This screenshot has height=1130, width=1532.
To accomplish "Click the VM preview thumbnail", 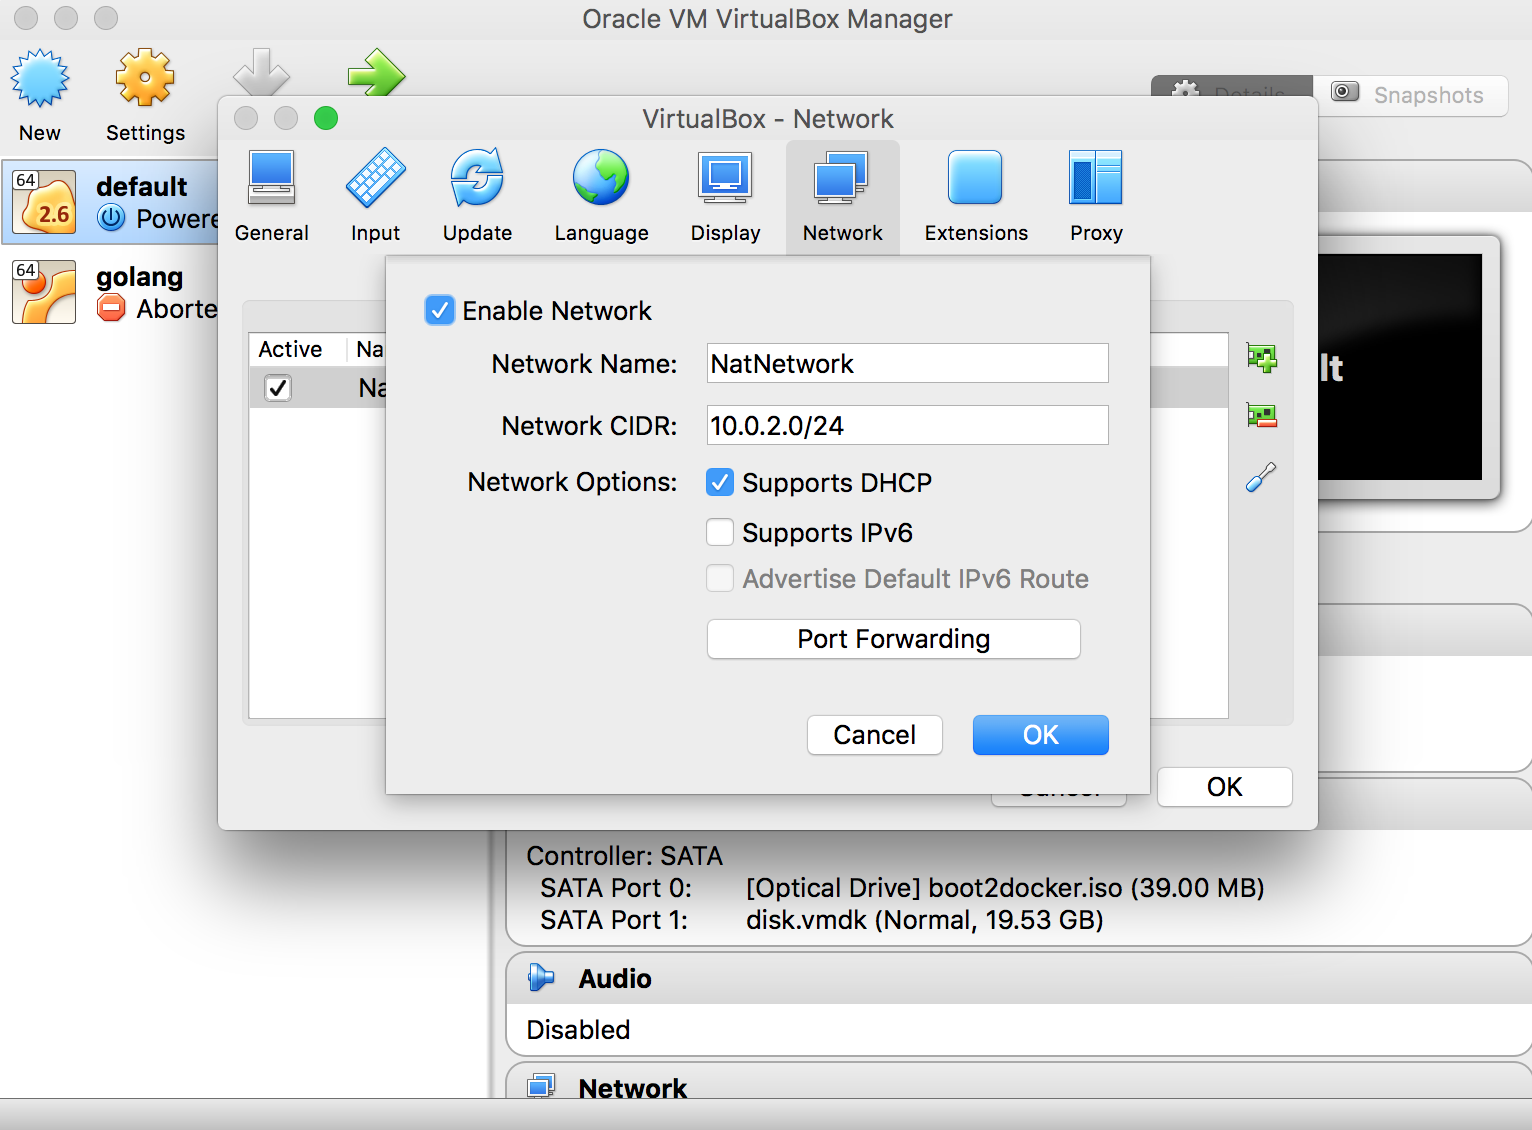I will point(1400,366).
